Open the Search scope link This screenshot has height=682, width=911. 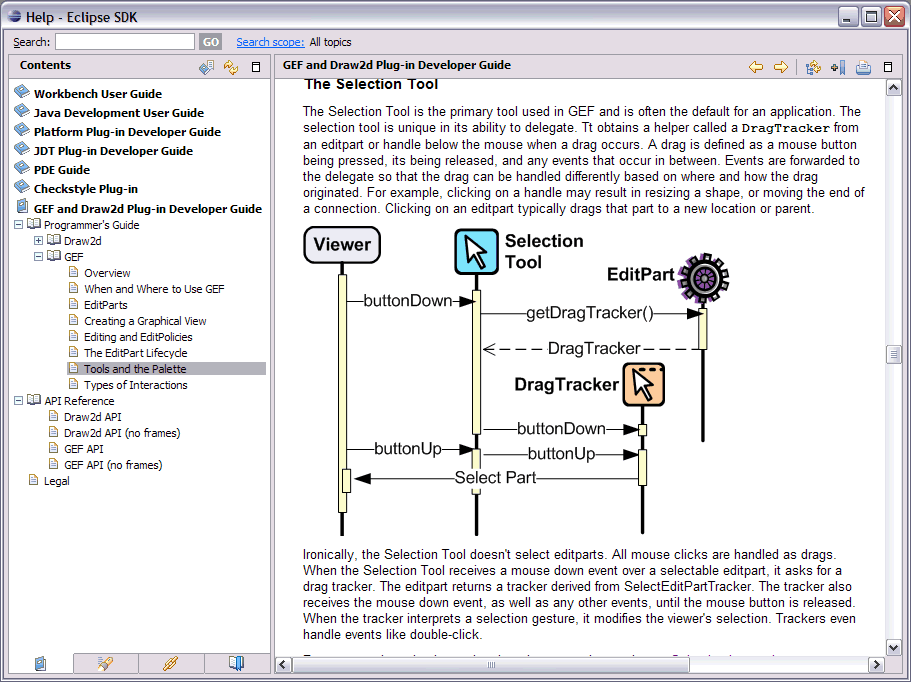(270, 42)
